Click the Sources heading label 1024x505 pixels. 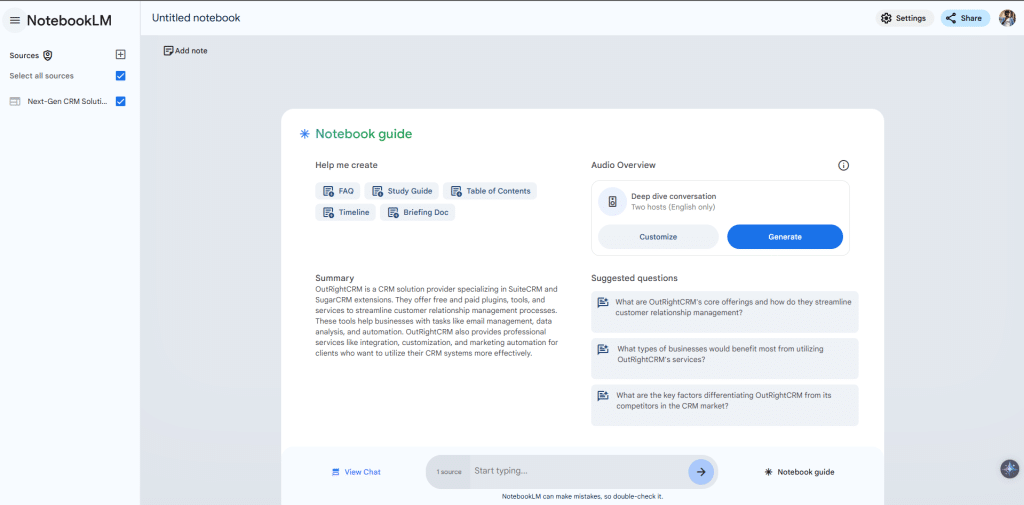24,56
